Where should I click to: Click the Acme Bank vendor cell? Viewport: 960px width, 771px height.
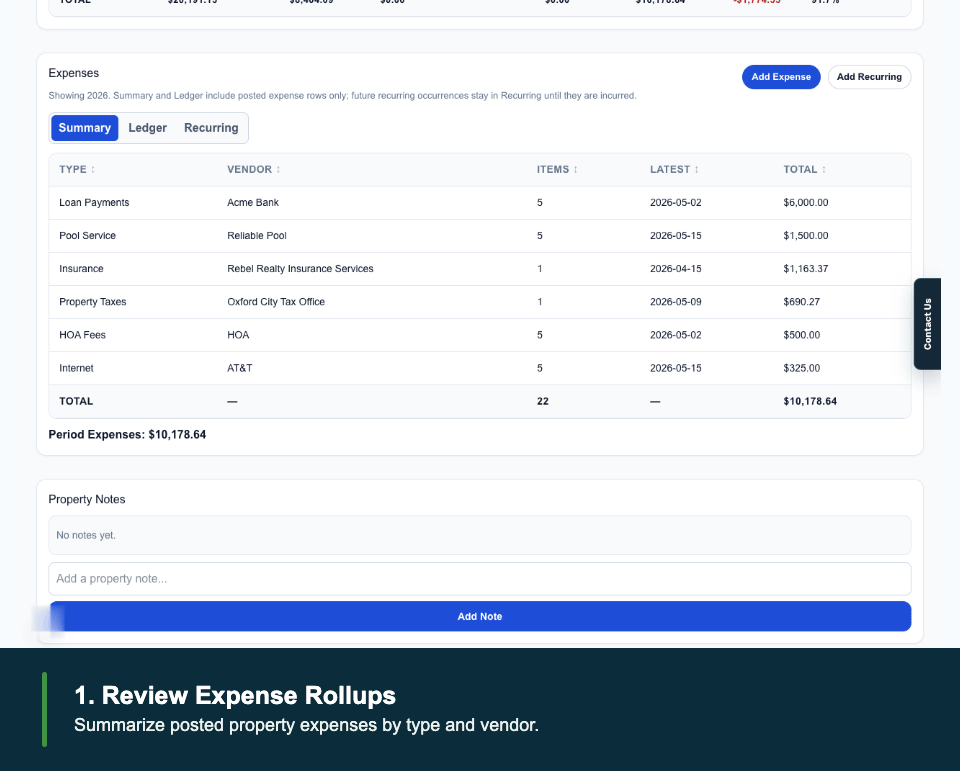(x=253, y=203)
